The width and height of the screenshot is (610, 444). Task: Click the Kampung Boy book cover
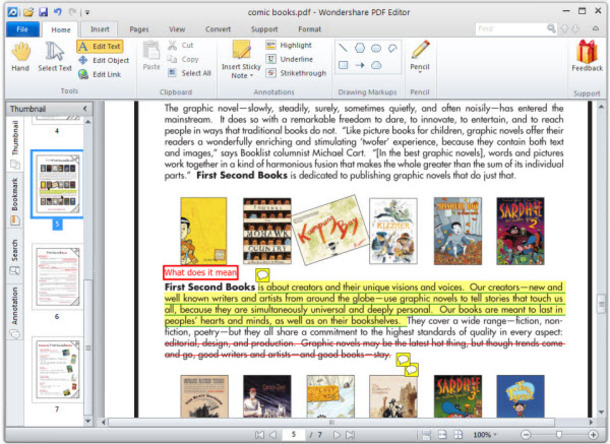(330, 230)
